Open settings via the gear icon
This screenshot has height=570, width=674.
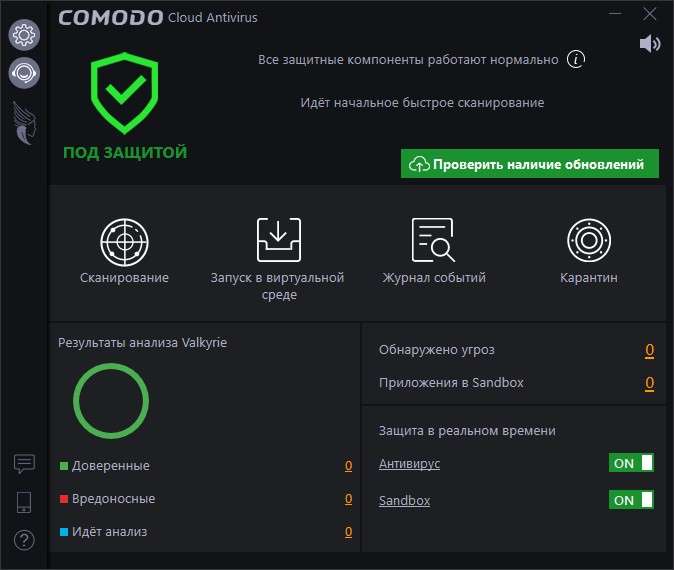(24, 35)
